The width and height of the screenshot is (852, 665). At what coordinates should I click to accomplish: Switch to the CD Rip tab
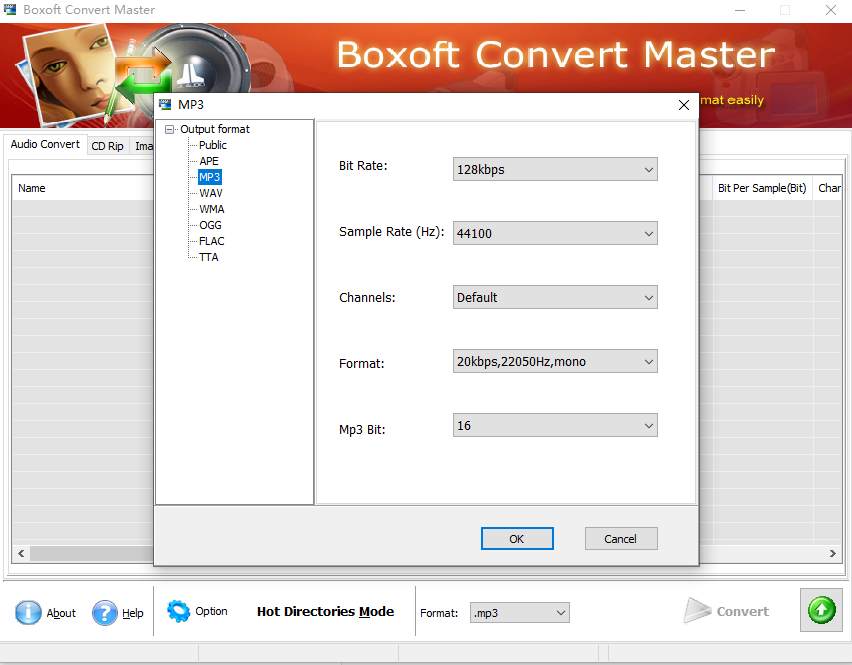(108, 146)
